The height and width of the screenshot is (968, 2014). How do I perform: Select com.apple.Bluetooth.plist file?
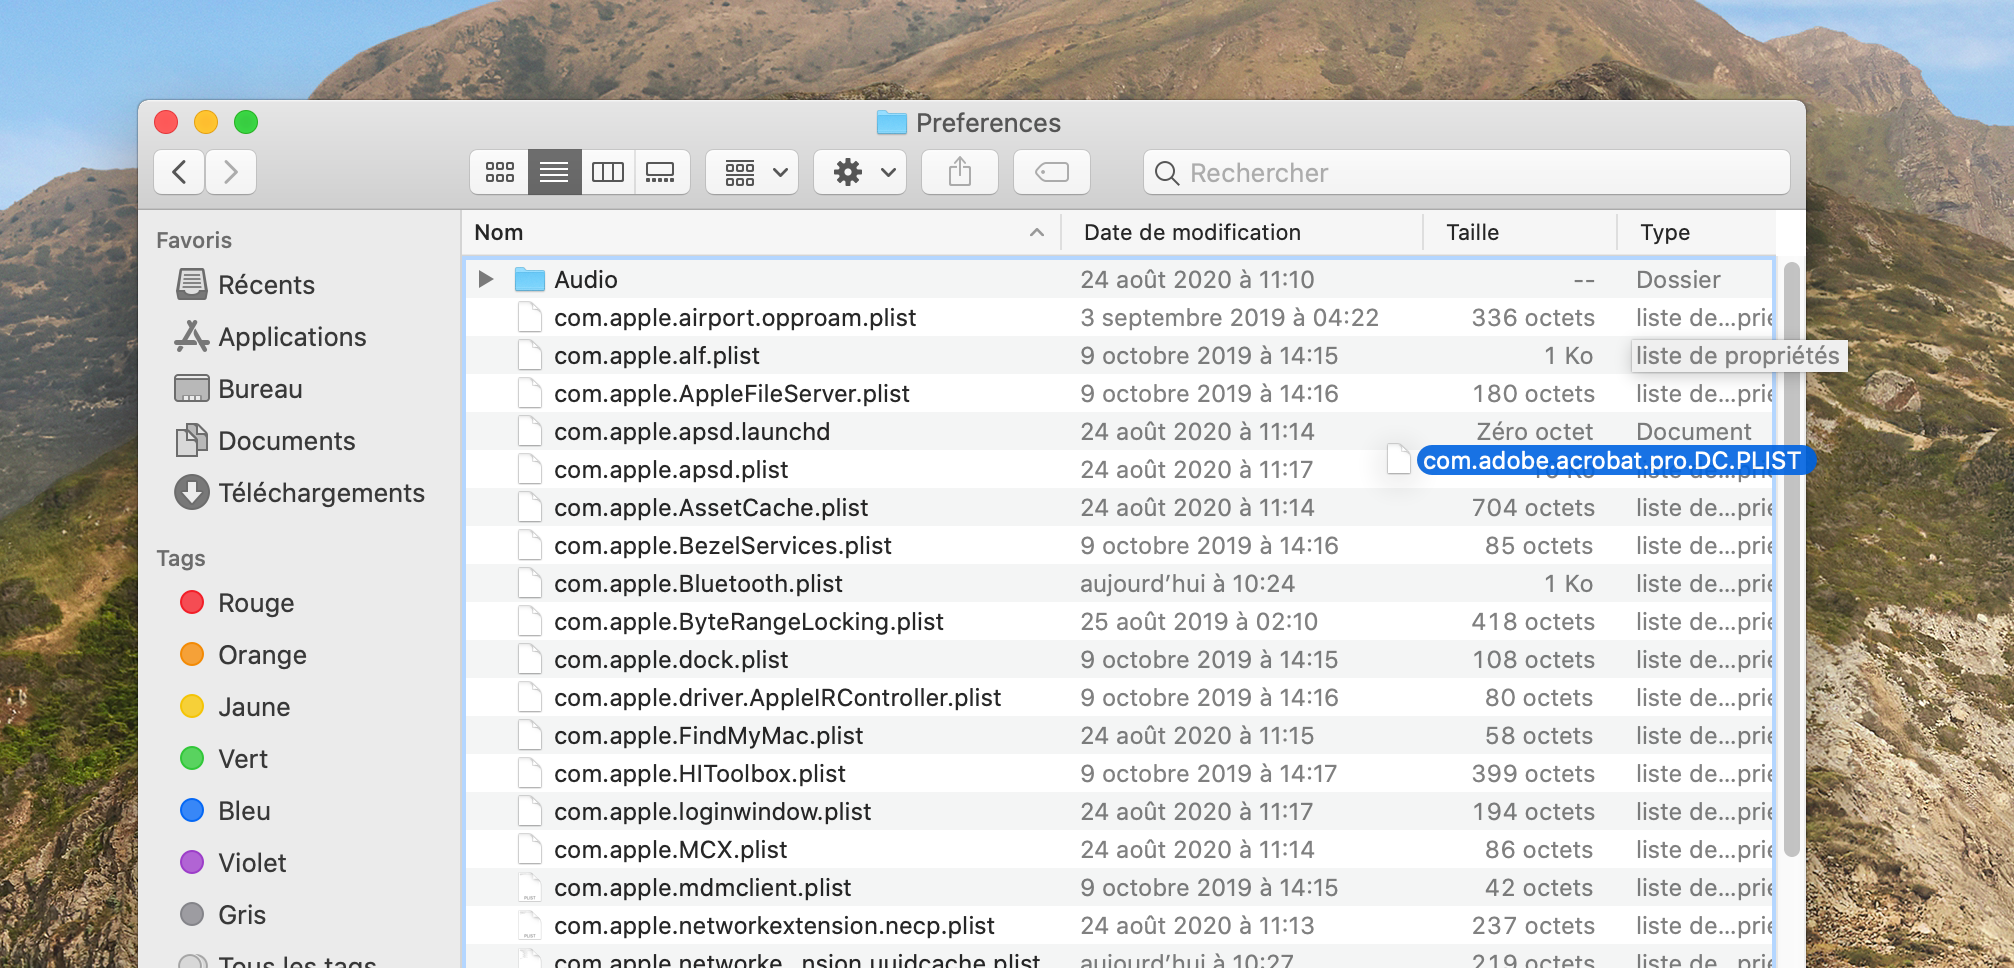point(697,584)
